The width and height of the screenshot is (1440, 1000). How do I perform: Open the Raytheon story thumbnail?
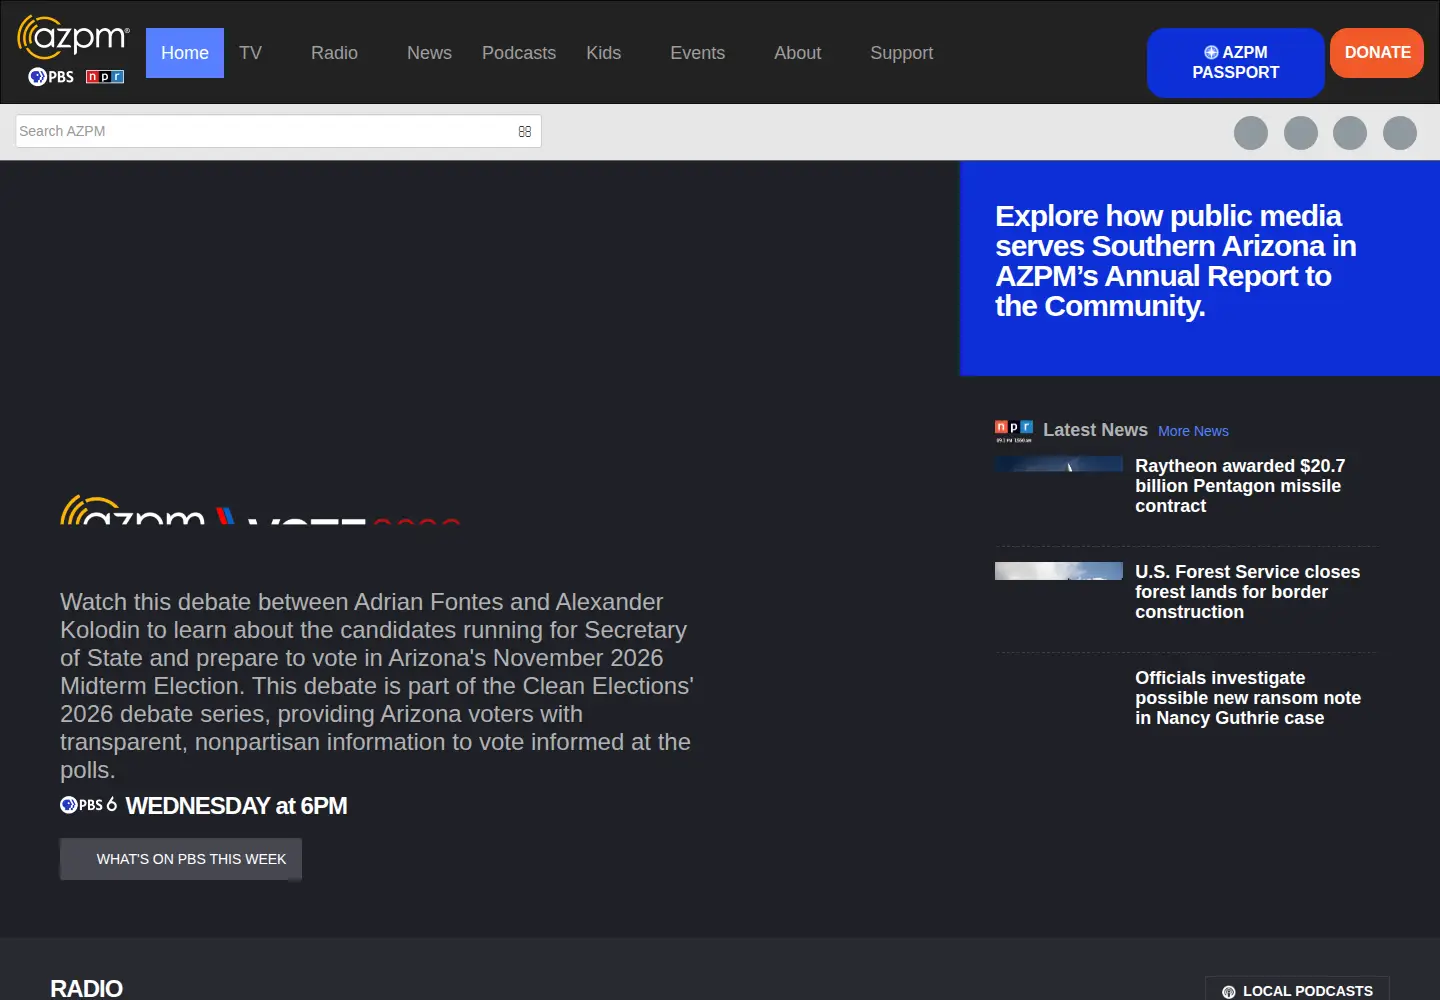[x=1059, y=464]
